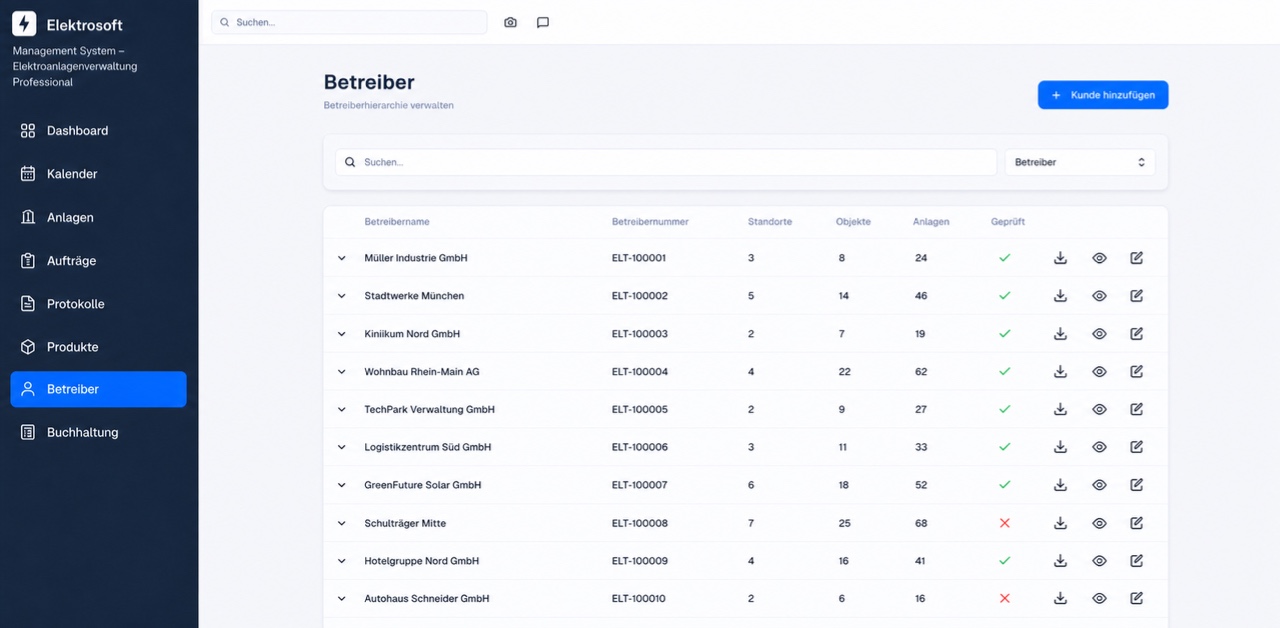Select Anlagen in the sidebar
Viewport: 1280px width, 628px height.
click(x=98, y=217)
